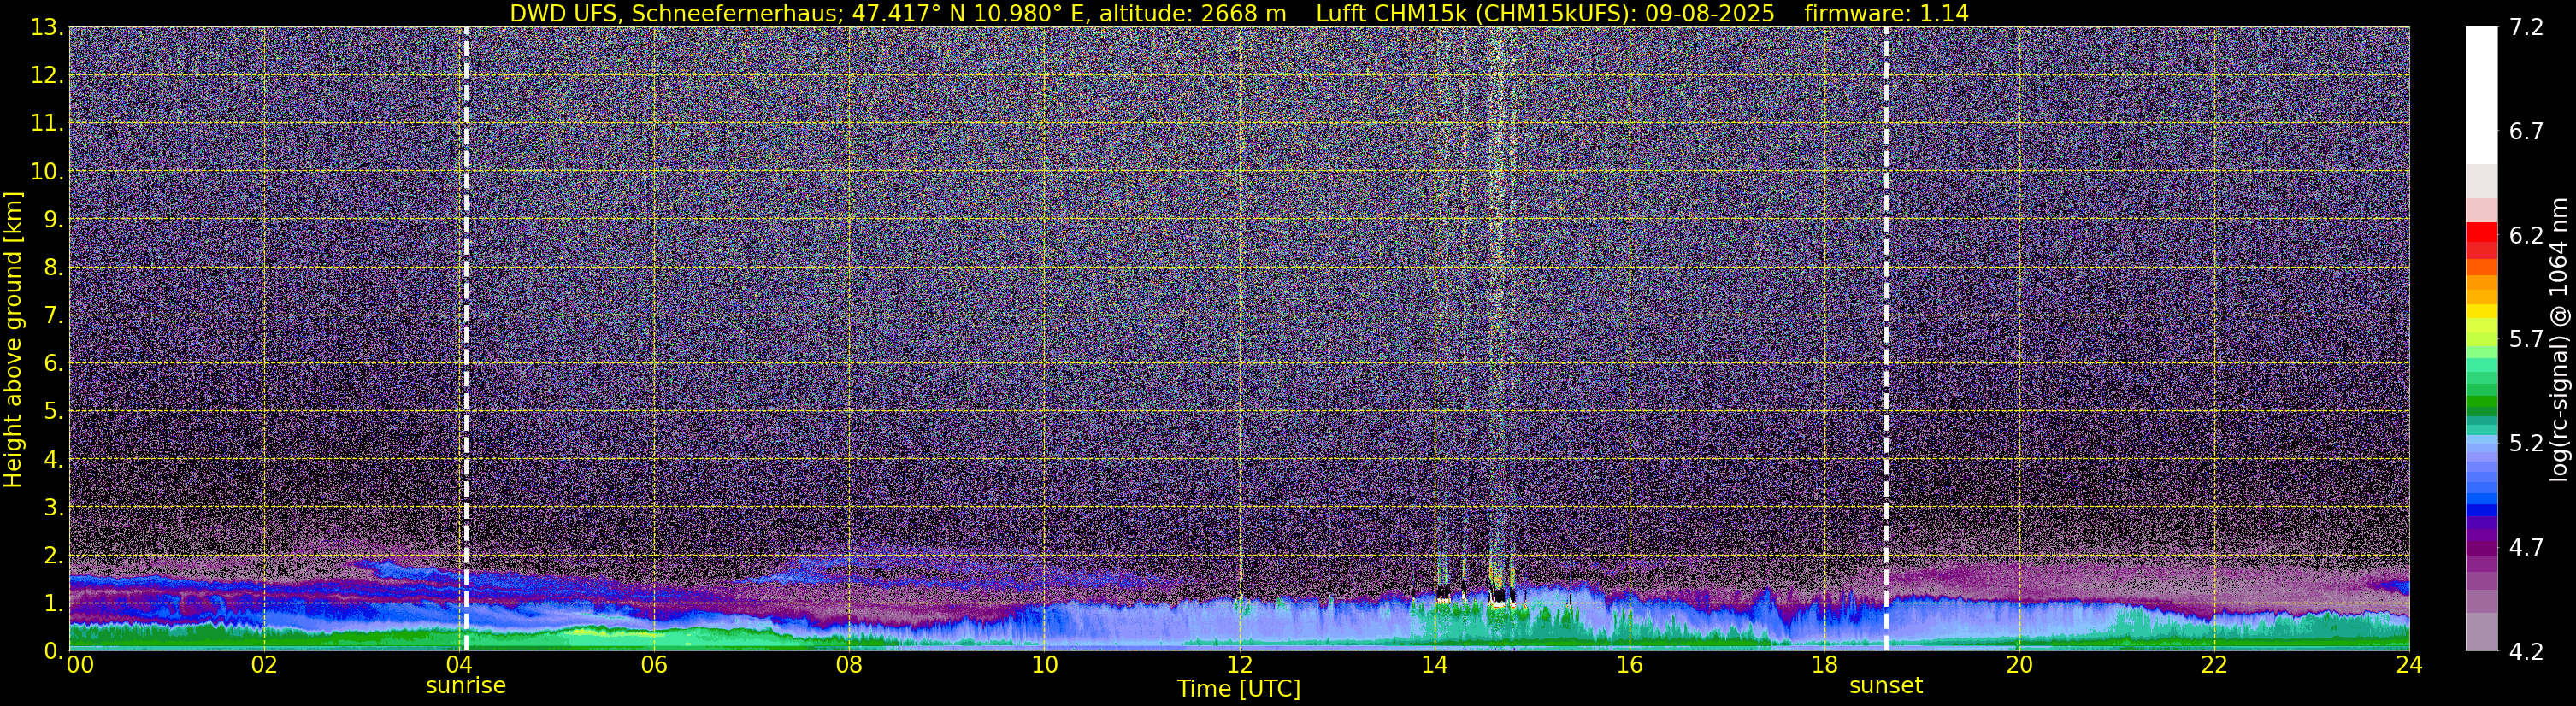This screenshot has width=2576, height=706.
Task: Click the time axis tick label 20
Action: (2019, 665)
